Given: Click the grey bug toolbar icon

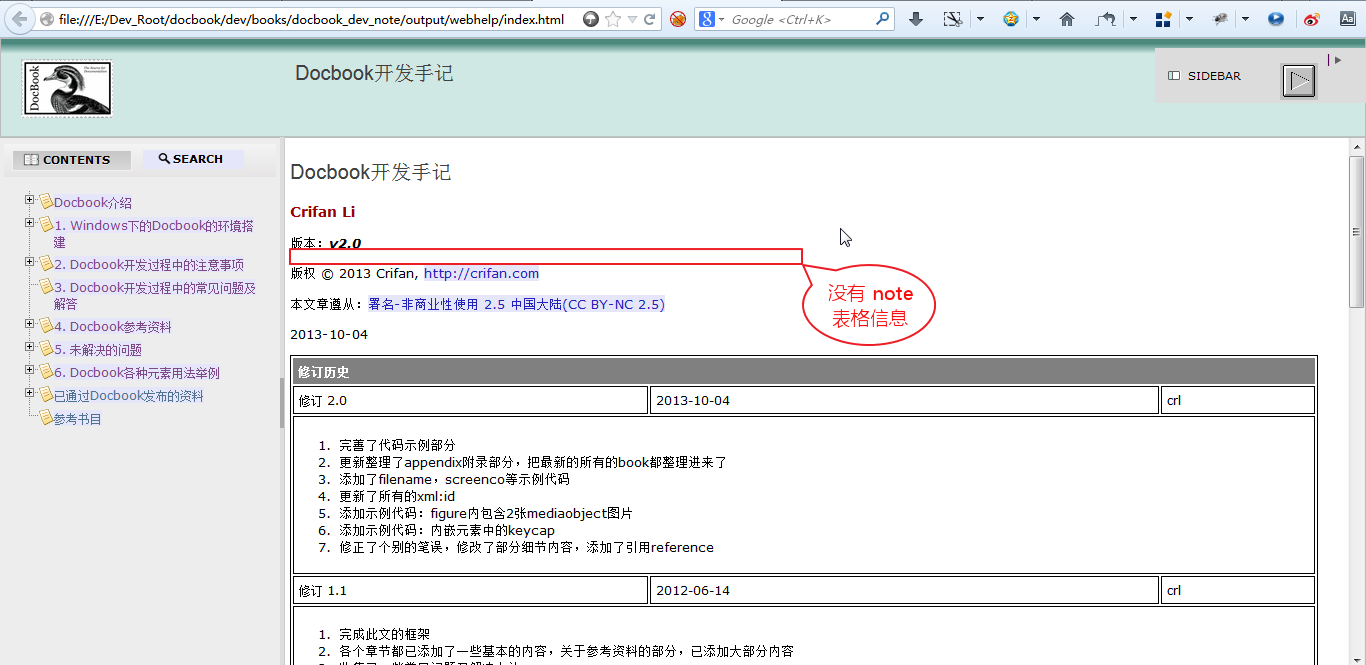Looking at the screenshot, I should click(x=1221, y=19).
